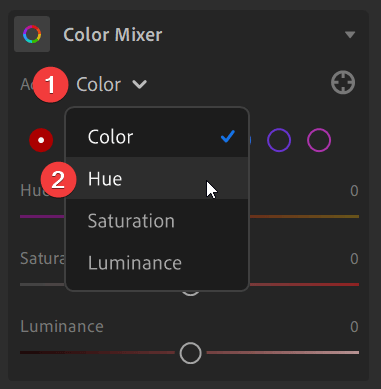Click the Color Mixer rainbow ring icon
The height and width of the screenshot is (389, 381).
[x=32, y=34]
